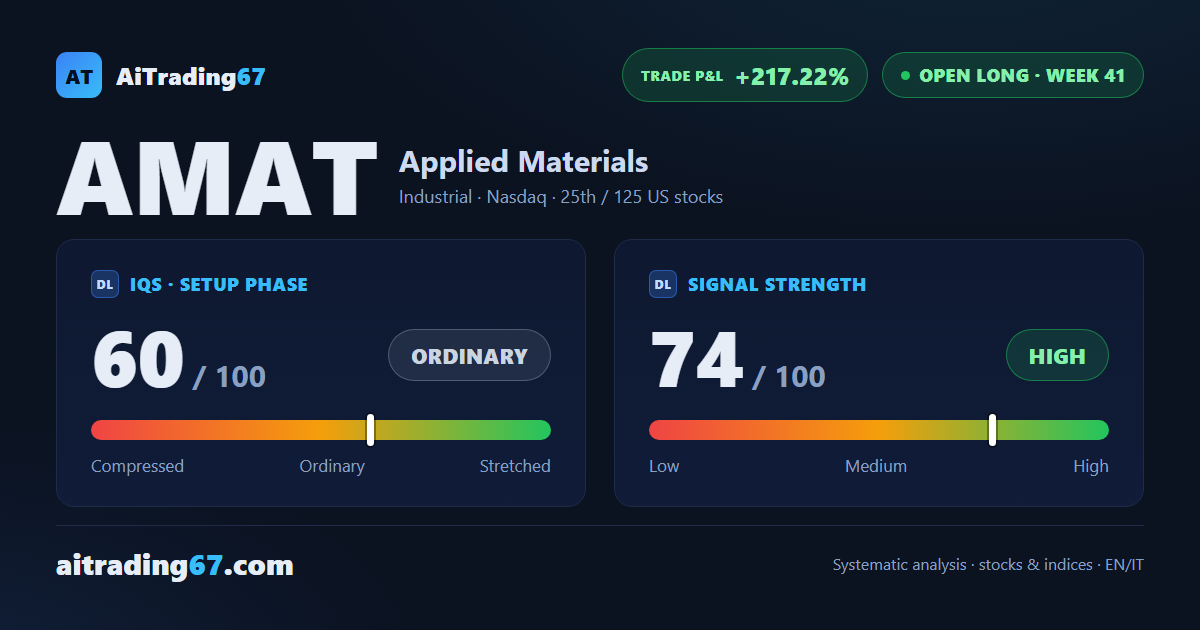Click the Systematic analysis footer tagline
This screenshot has height=630, width=1200.
pyautogui.click(x=988, y=565)
